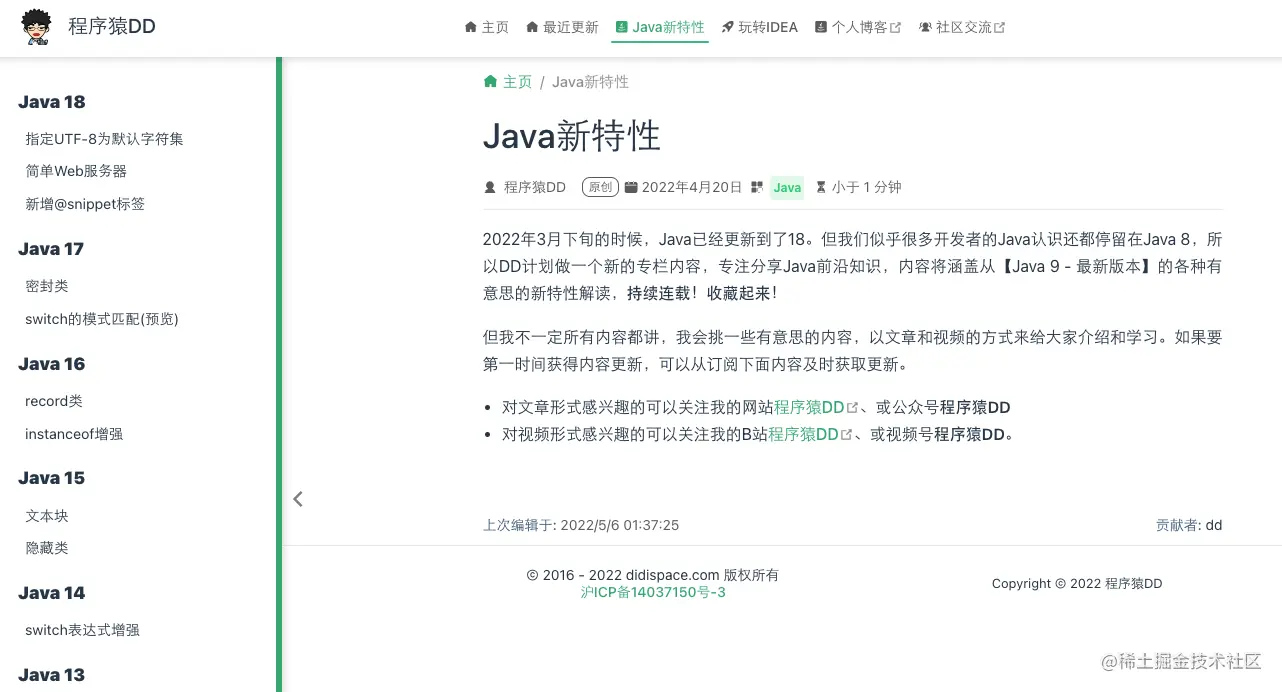Viewport: 1282px width, 692px height.
Task: Click the 程序猿DD site logo avatar
Action: pyautogui.click(x=36, y=27)
